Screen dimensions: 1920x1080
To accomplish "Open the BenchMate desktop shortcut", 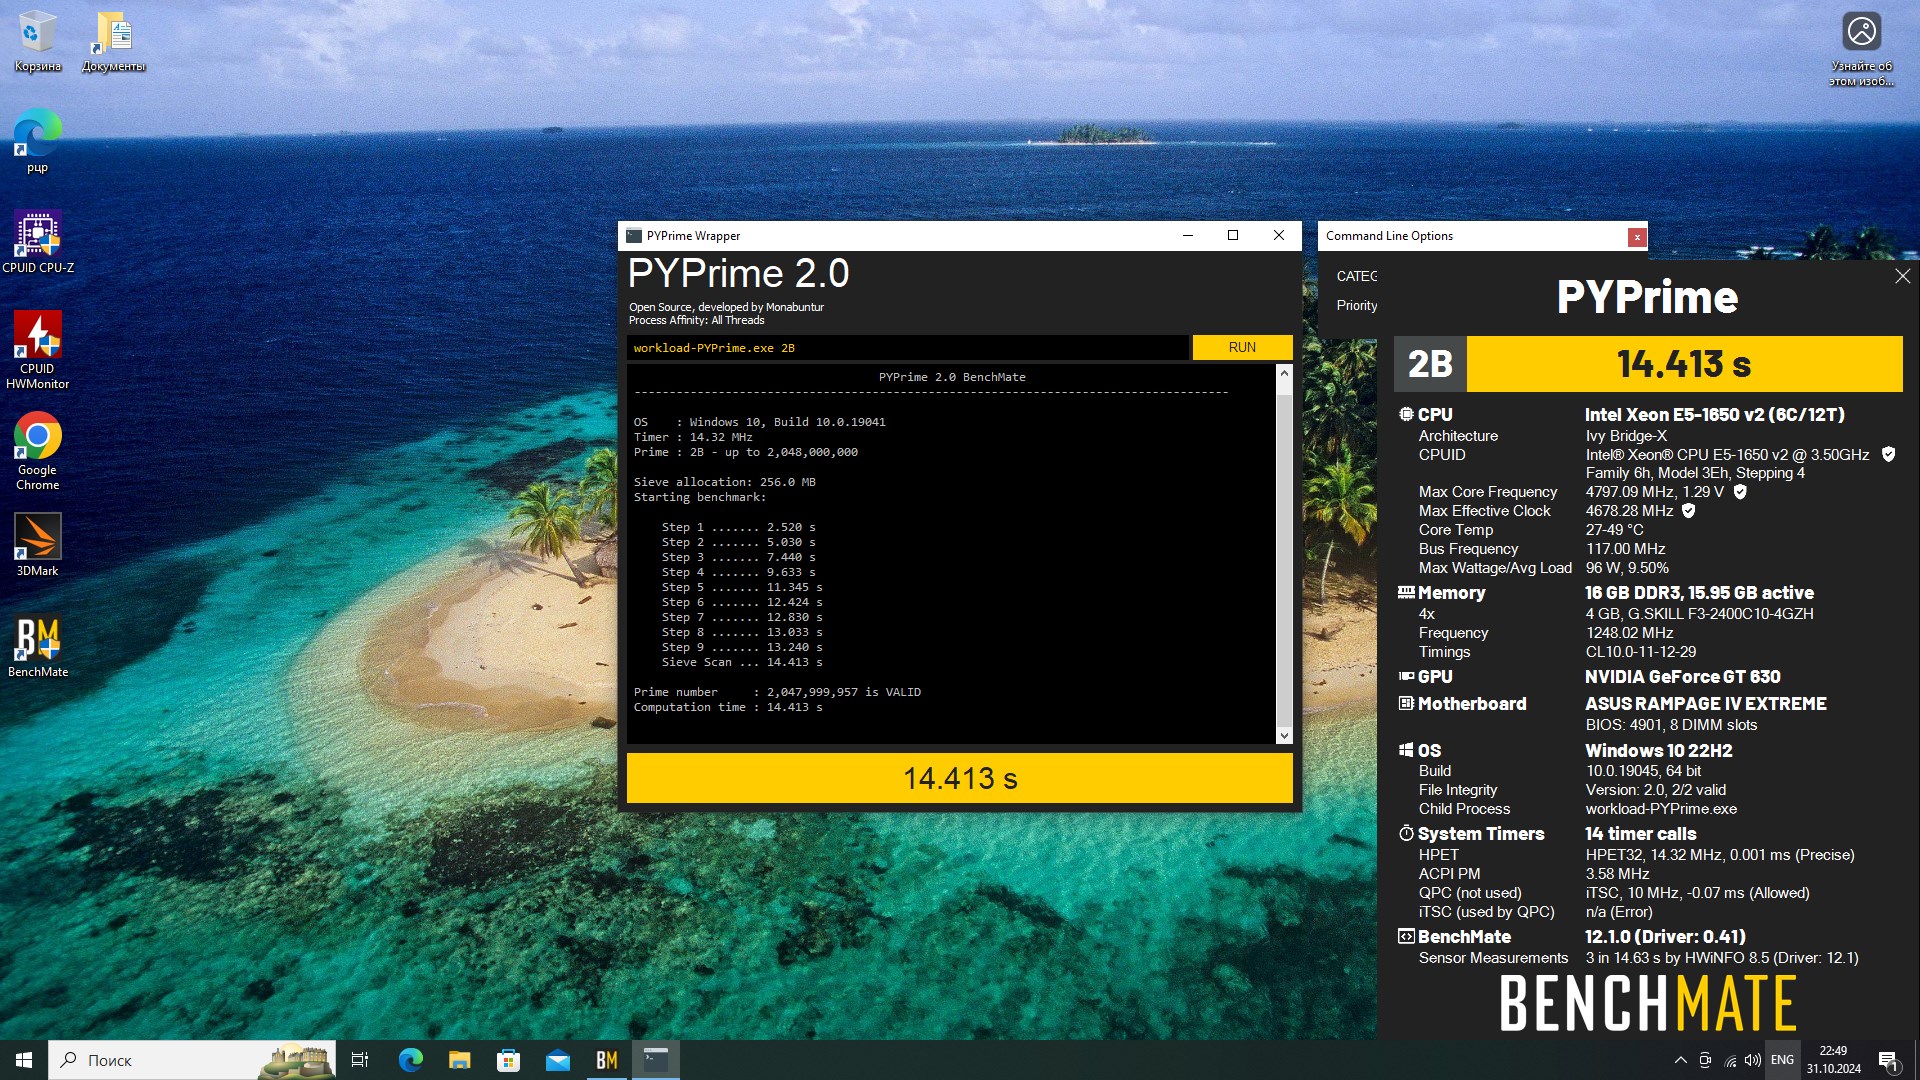I will pyautogui.click(x=37, y=646).
